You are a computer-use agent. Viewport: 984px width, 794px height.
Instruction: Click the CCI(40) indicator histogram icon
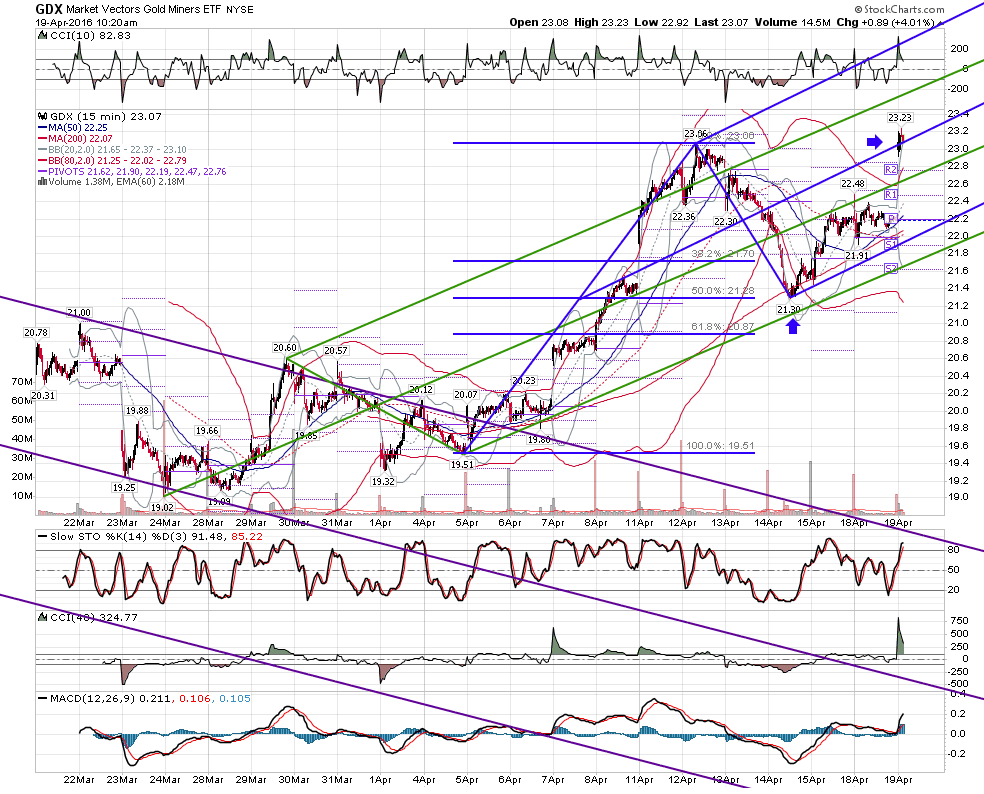[x=43, y=617]
